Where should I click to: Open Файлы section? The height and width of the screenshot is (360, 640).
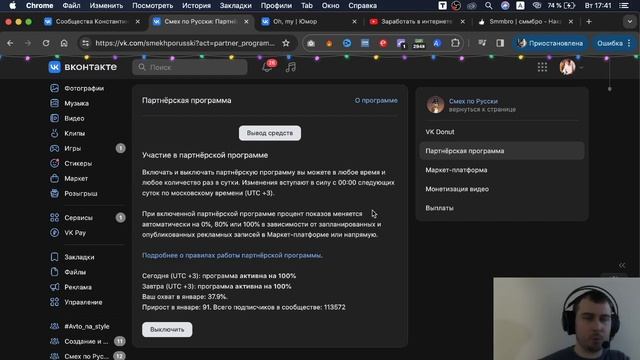pos(75,272)
